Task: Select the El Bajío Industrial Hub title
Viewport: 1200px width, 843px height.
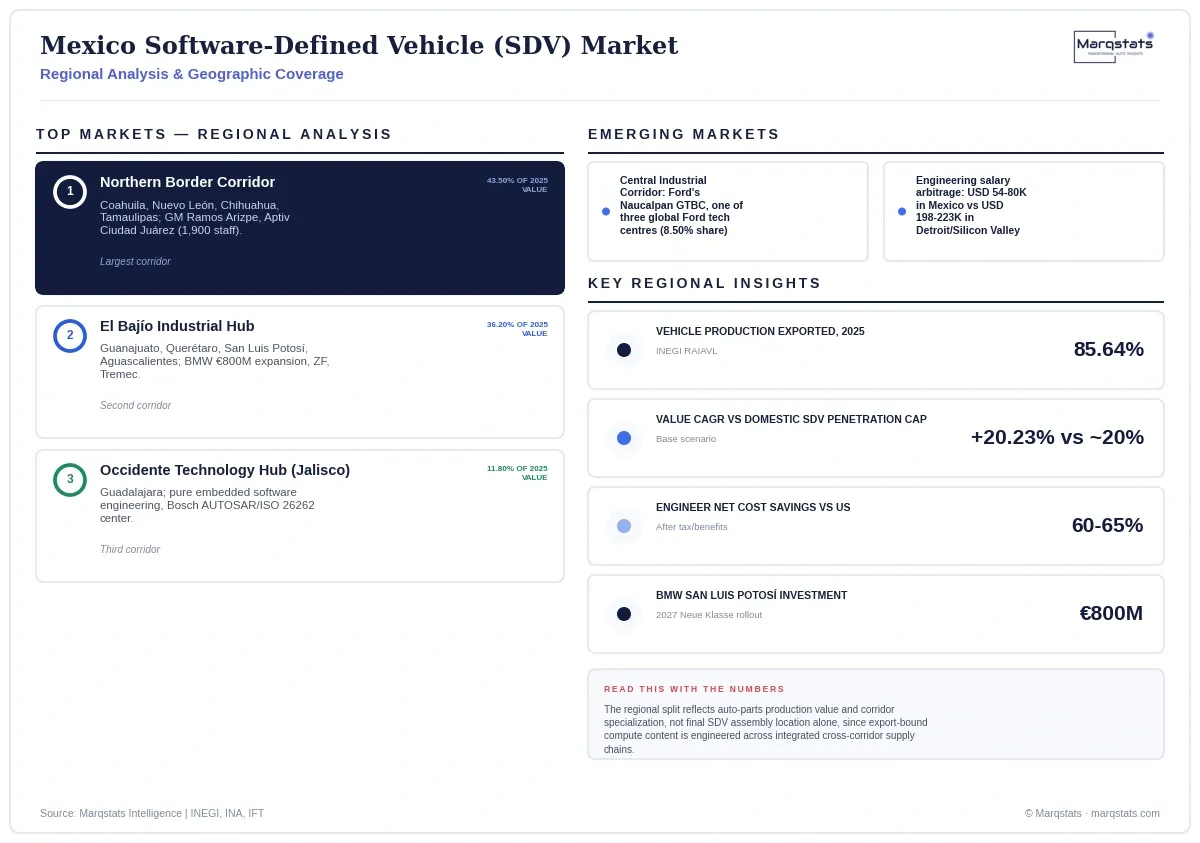Action: [177, 326]
